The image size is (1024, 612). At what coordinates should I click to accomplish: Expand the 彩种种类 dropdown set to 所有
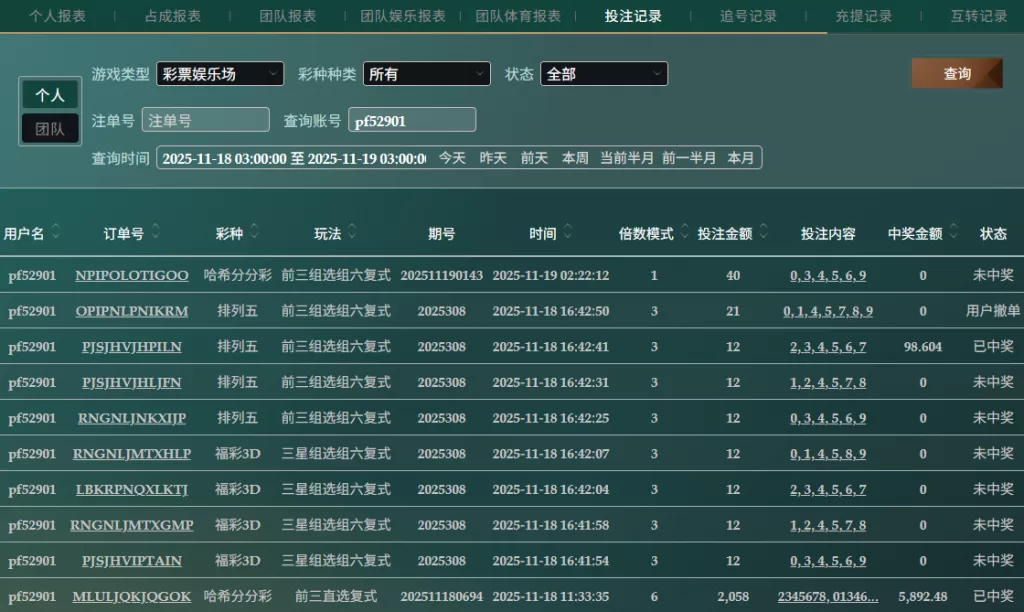[426, 74]
